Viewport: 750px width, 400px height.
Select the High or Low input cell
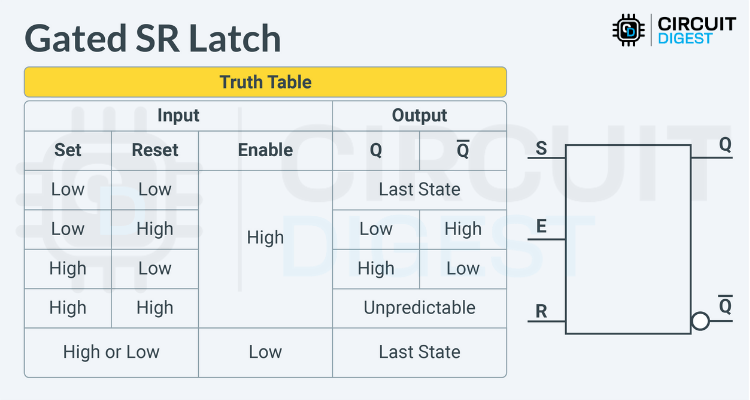pos(111,352)
